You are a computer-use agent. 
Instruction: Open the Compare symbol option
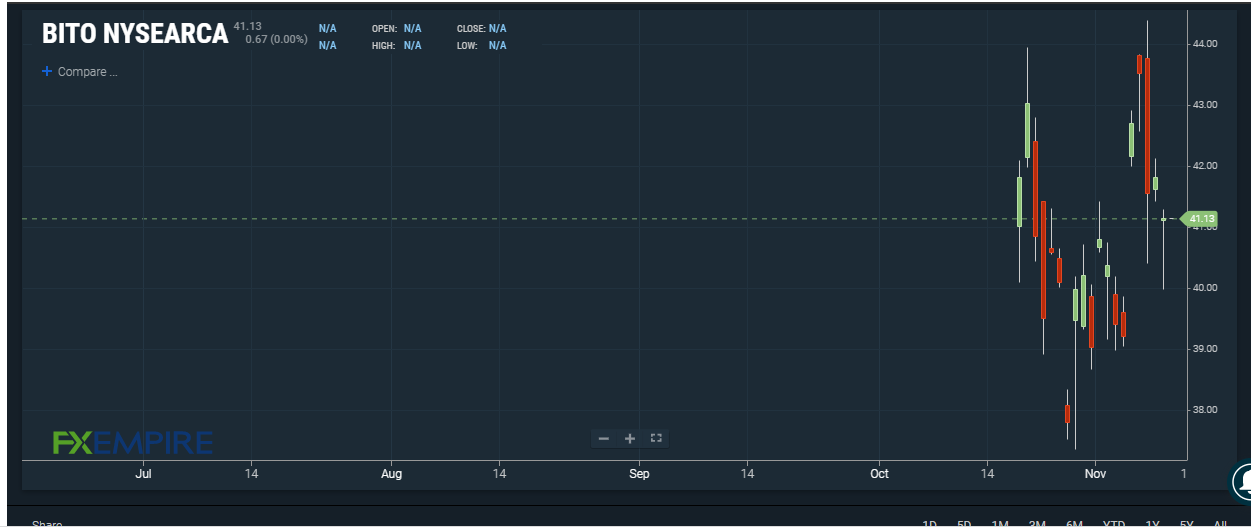80,72
